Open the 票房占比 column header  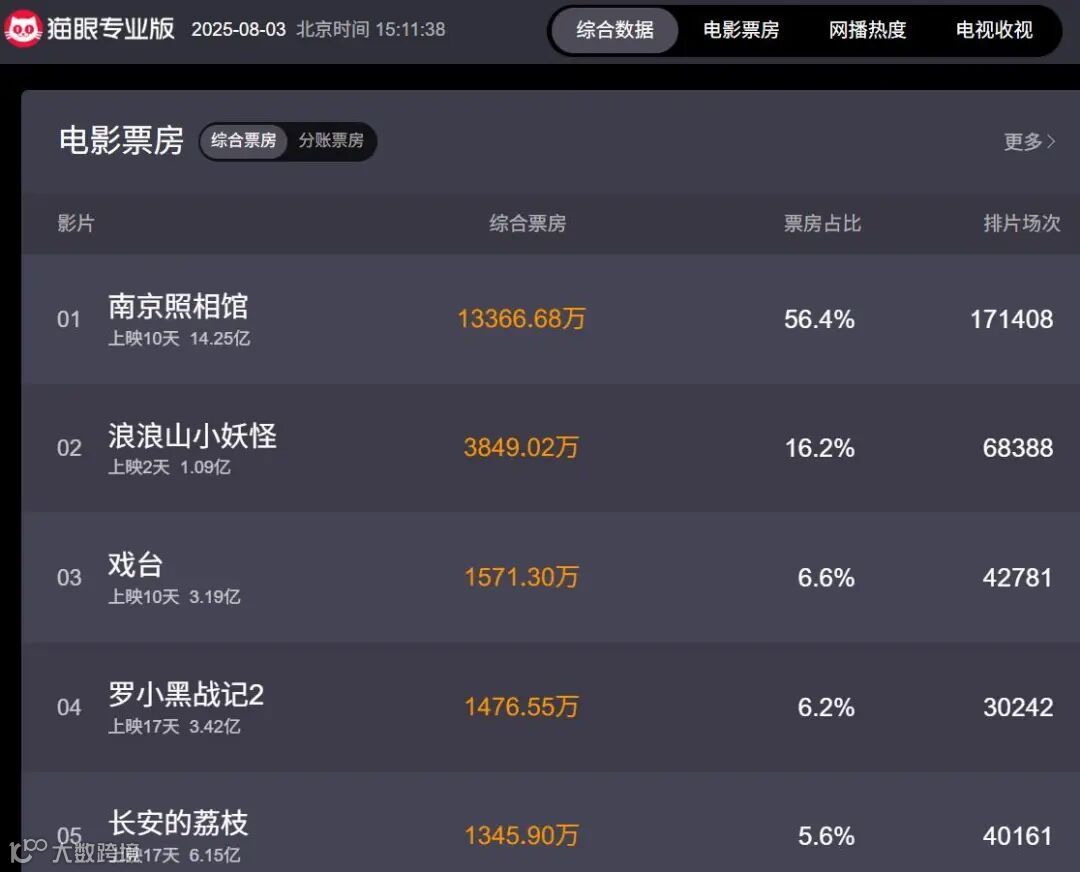(x=820, y=223)
